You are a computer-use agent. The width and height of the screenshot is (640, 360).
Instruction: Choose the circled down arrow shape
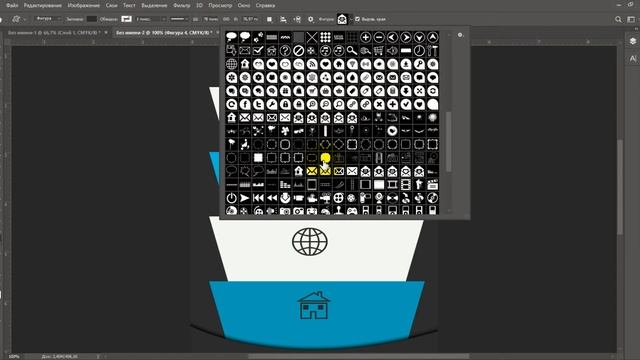point(419,38)
